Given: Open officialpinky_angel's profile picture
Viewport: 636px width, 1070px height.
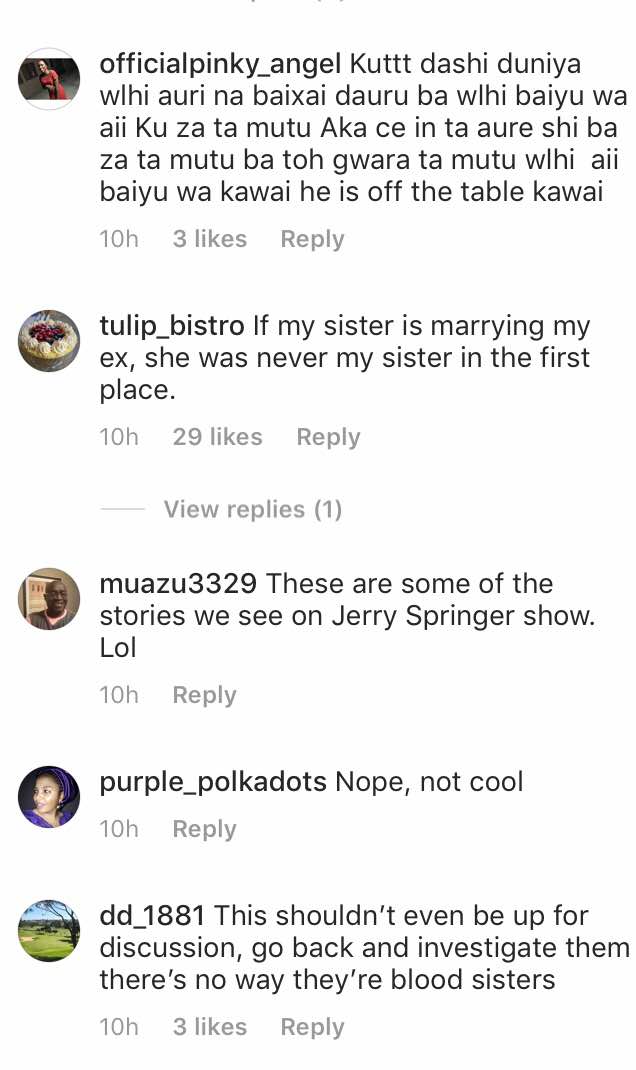Looking at the screenshot, I should (x=49, y=78).
